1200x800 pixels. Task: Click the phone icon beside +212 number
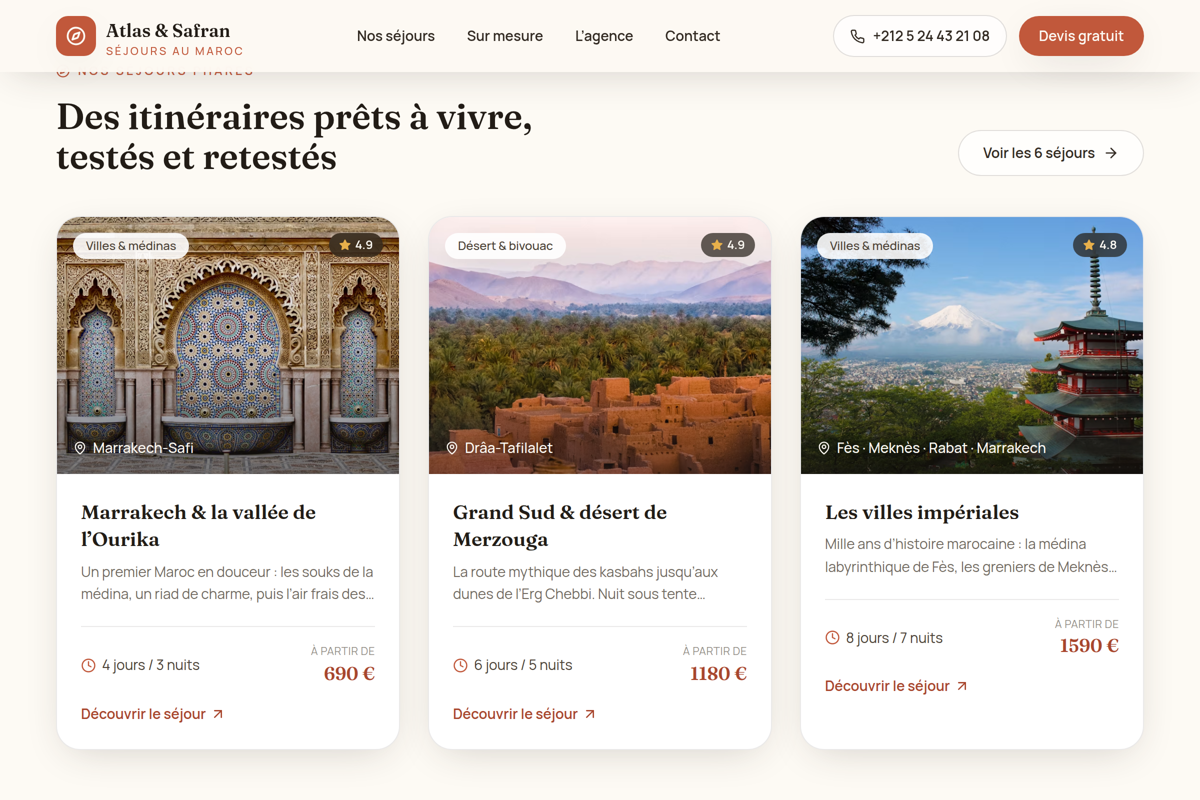(x=857, y=36)
